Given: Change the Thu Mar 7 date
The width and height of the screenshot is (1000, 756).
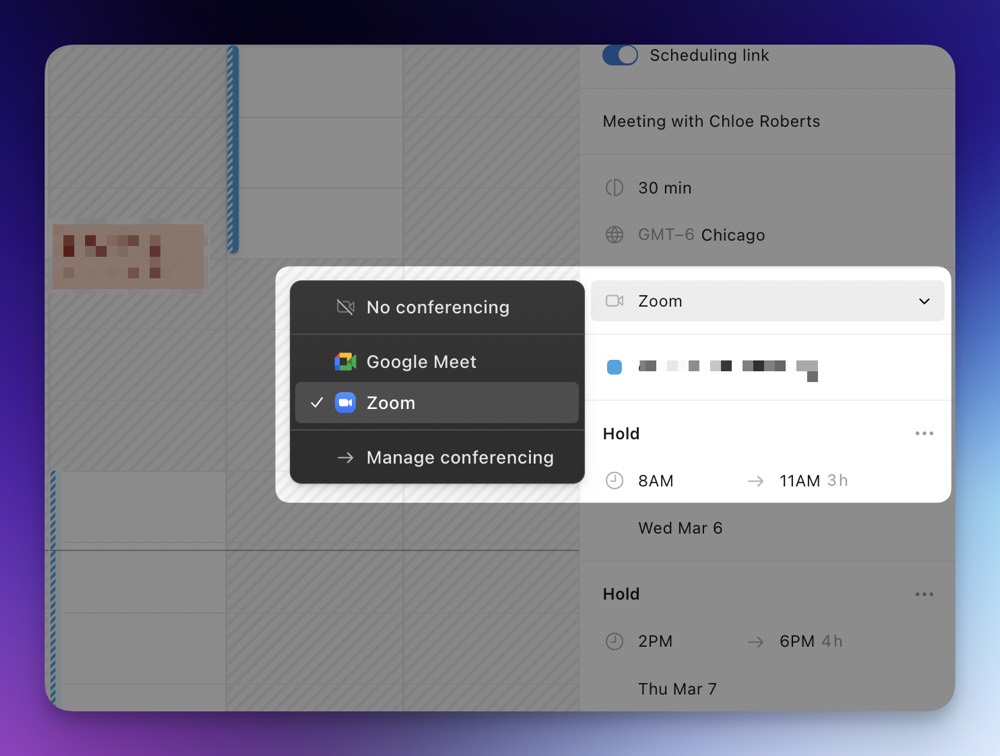Looking at the screenshot, I should (x=677, y=689).
